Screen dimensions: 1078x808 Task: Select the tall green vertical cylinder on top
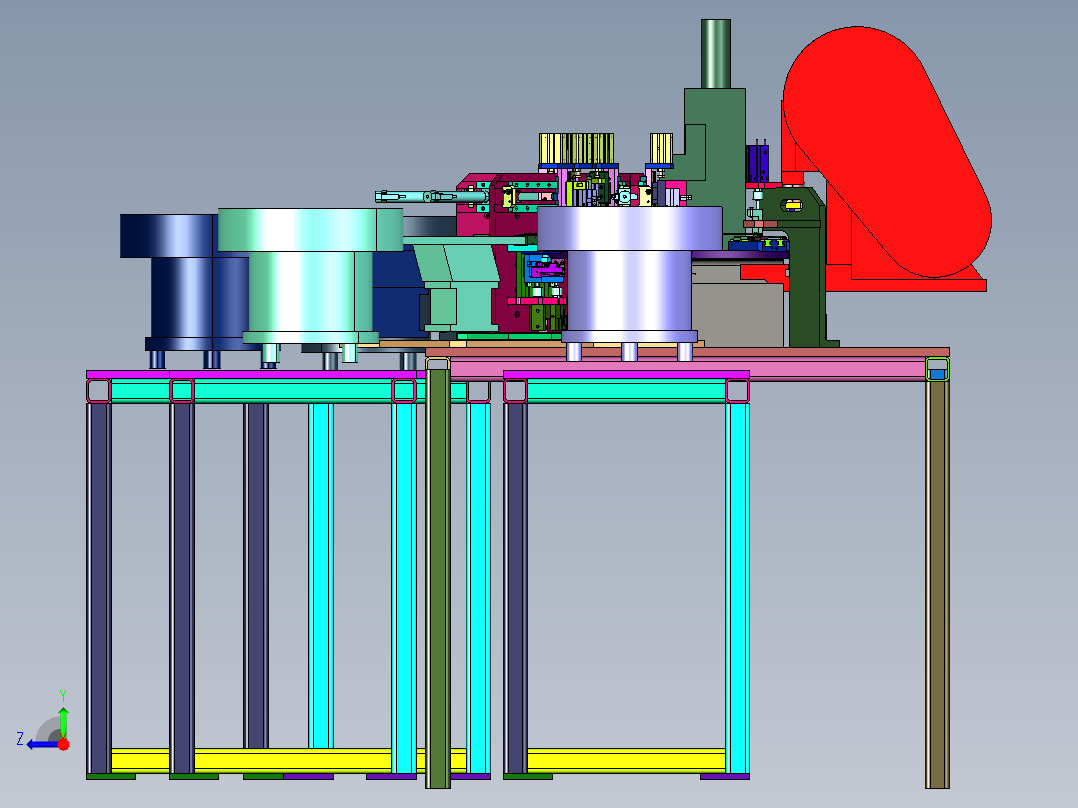716,54
